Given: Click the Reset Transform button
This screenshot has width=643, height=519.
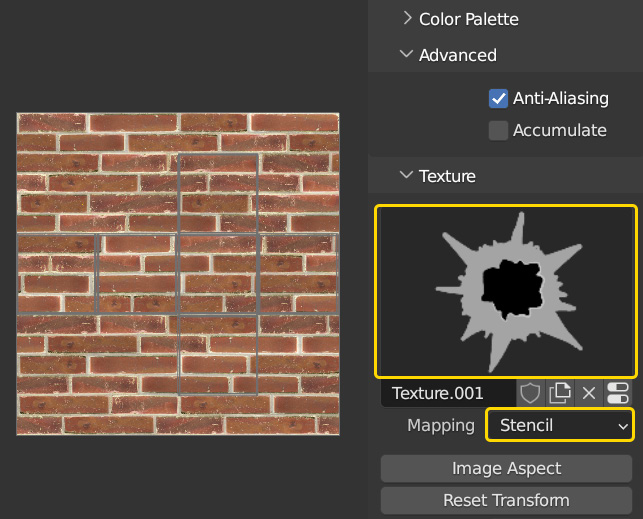Looking at the screenshot, I should (x=506, y=500).
